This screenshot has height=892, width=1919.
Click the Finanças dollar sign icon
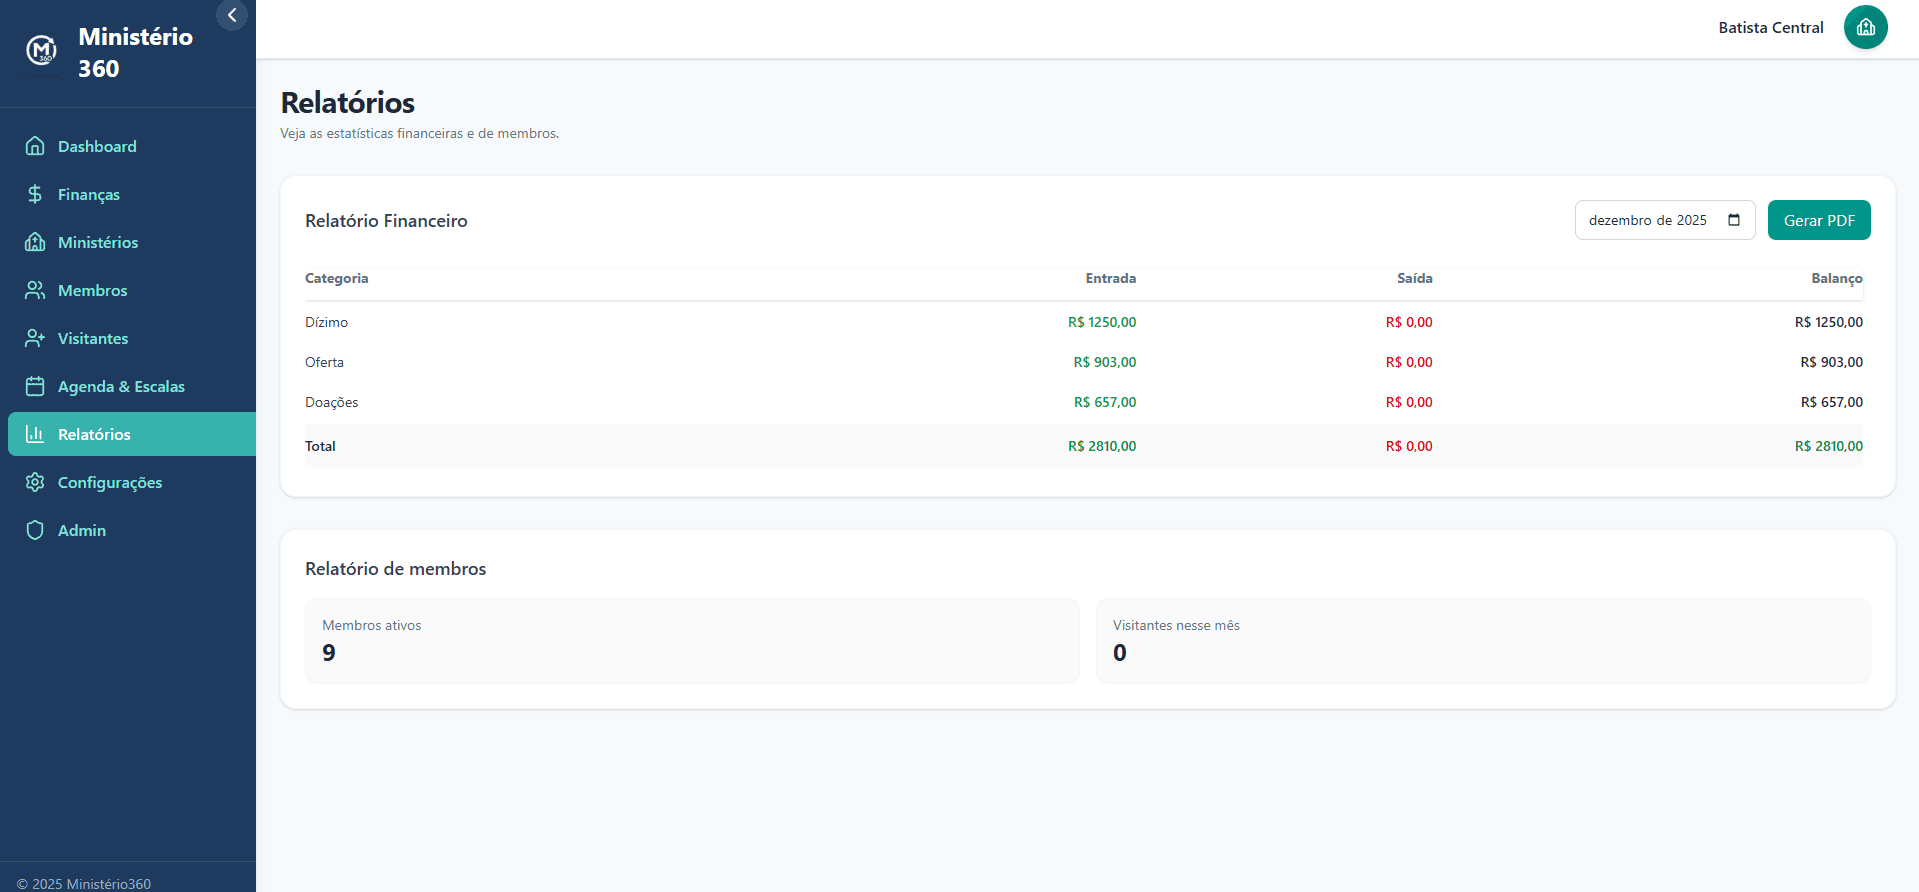pyautogui.click(x=35, y=194)
